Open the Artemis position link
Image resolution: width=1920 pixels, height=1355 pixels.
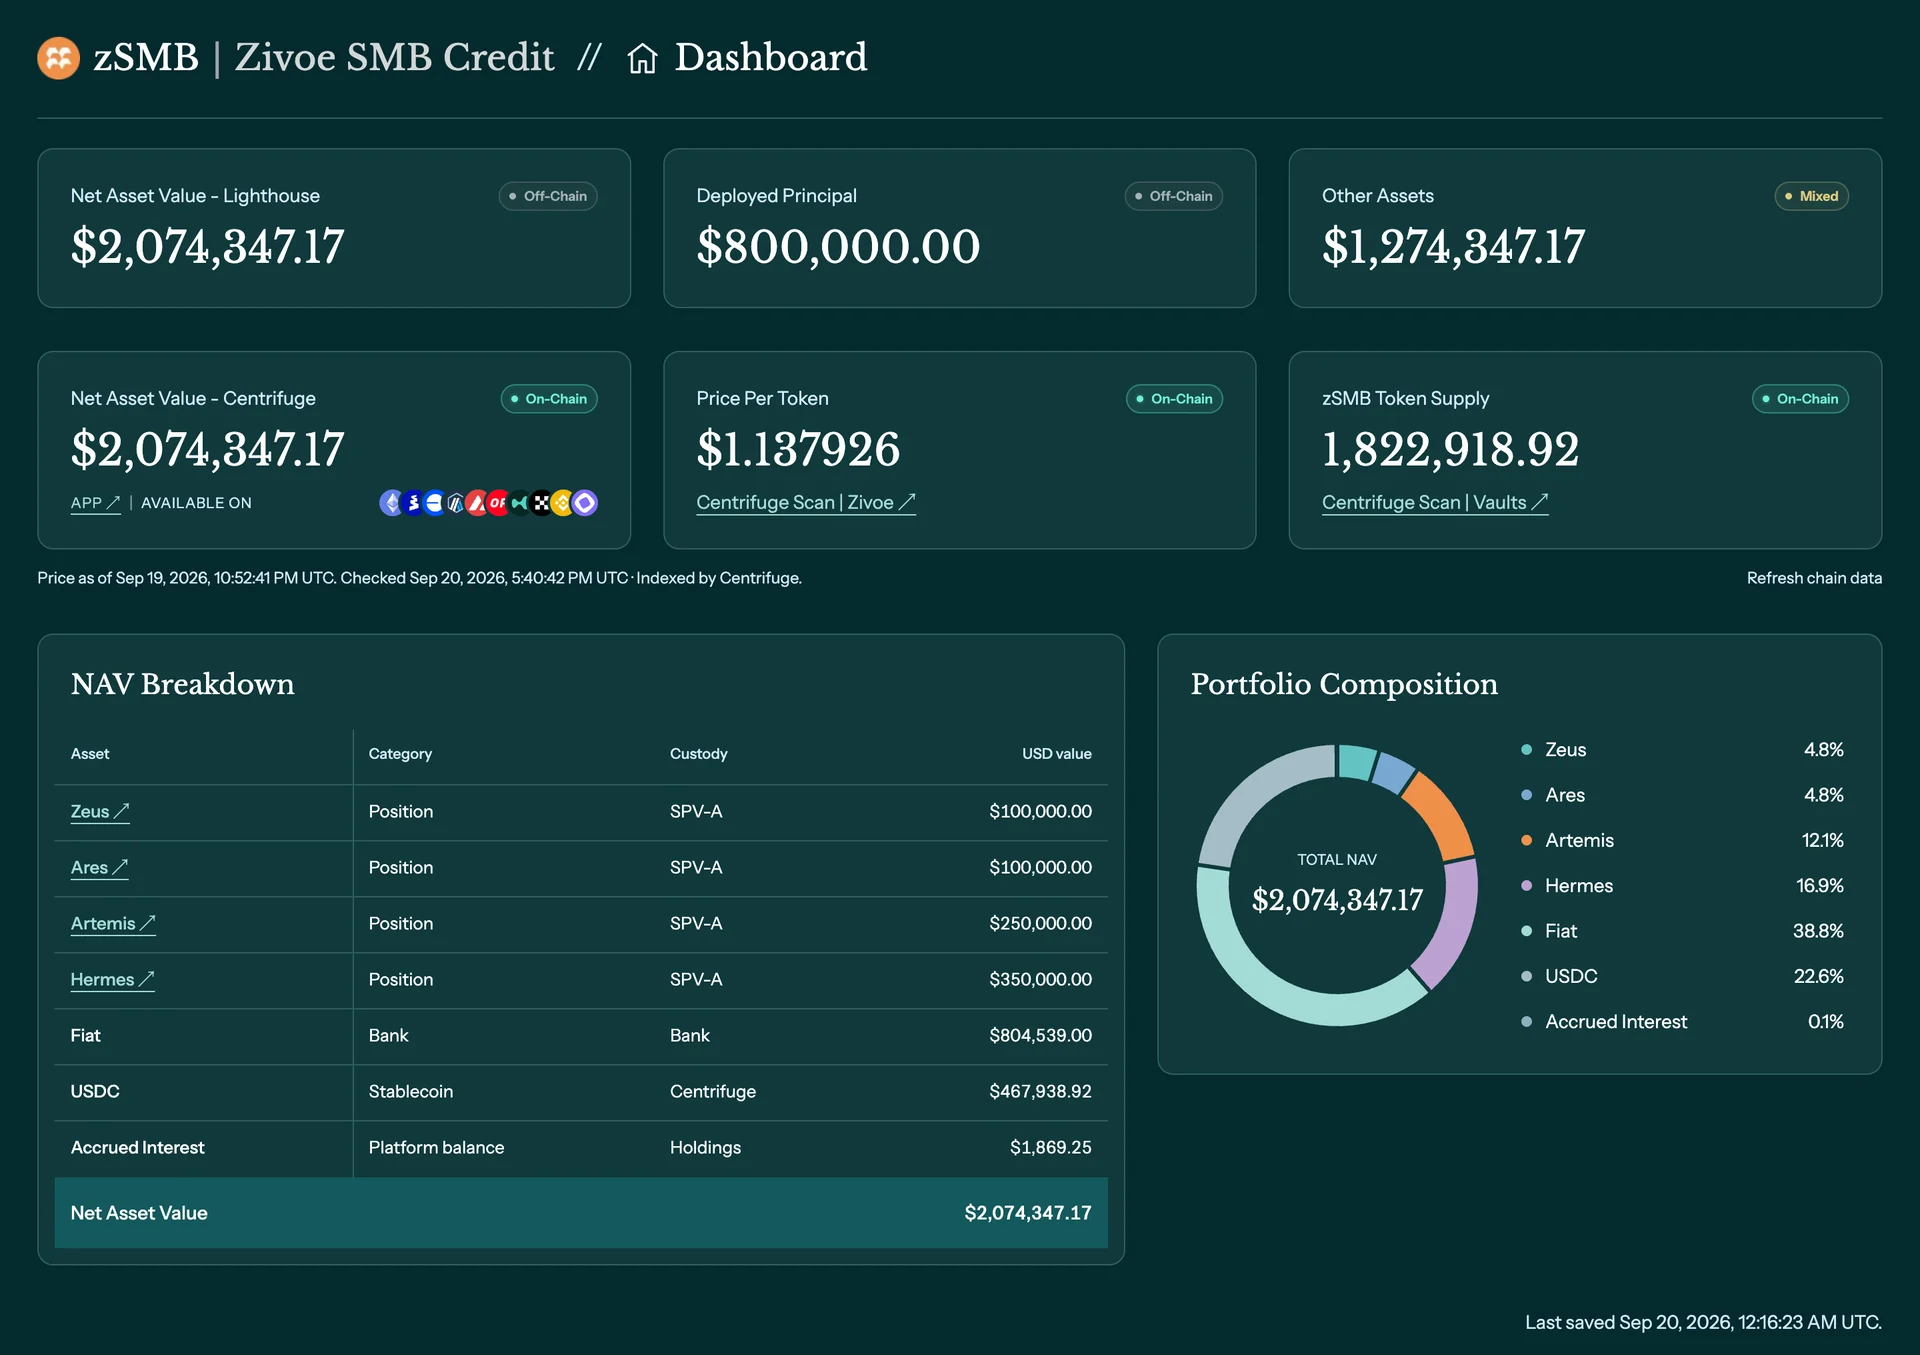pyautogui.click(x=113, y=924)
